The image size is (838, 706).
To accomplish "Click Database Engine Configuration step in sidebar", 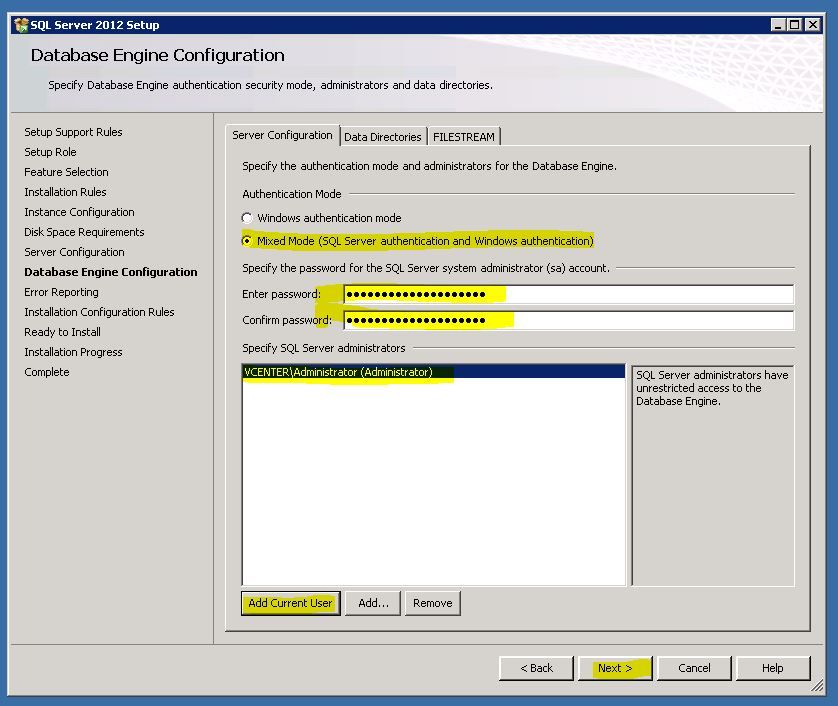I will 111,272.
